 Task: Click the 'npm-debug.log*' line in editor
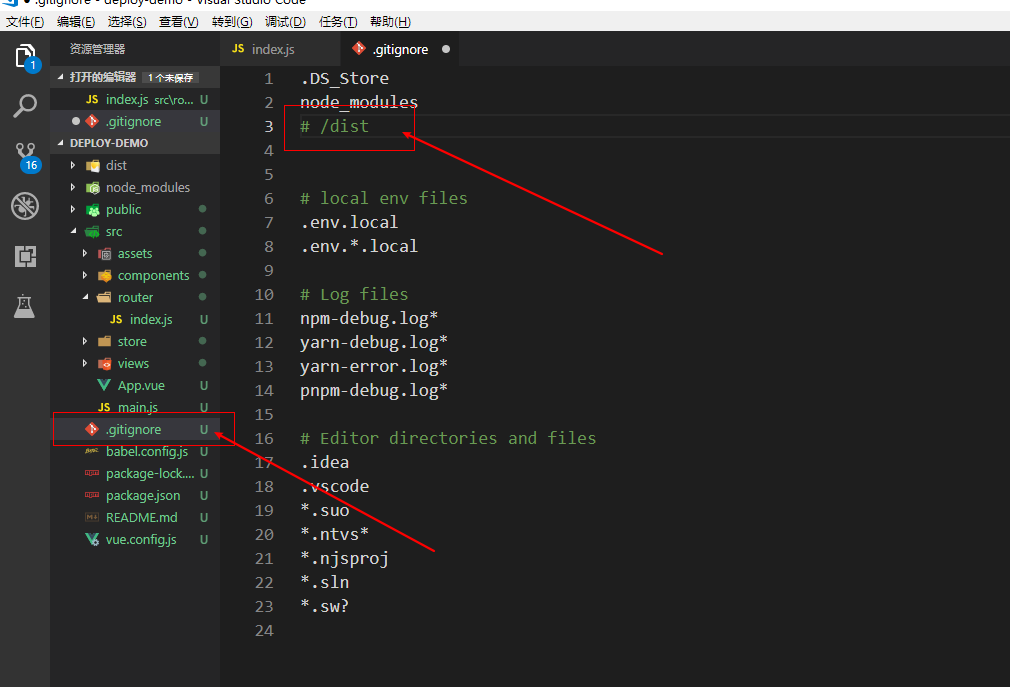point(369,318)
